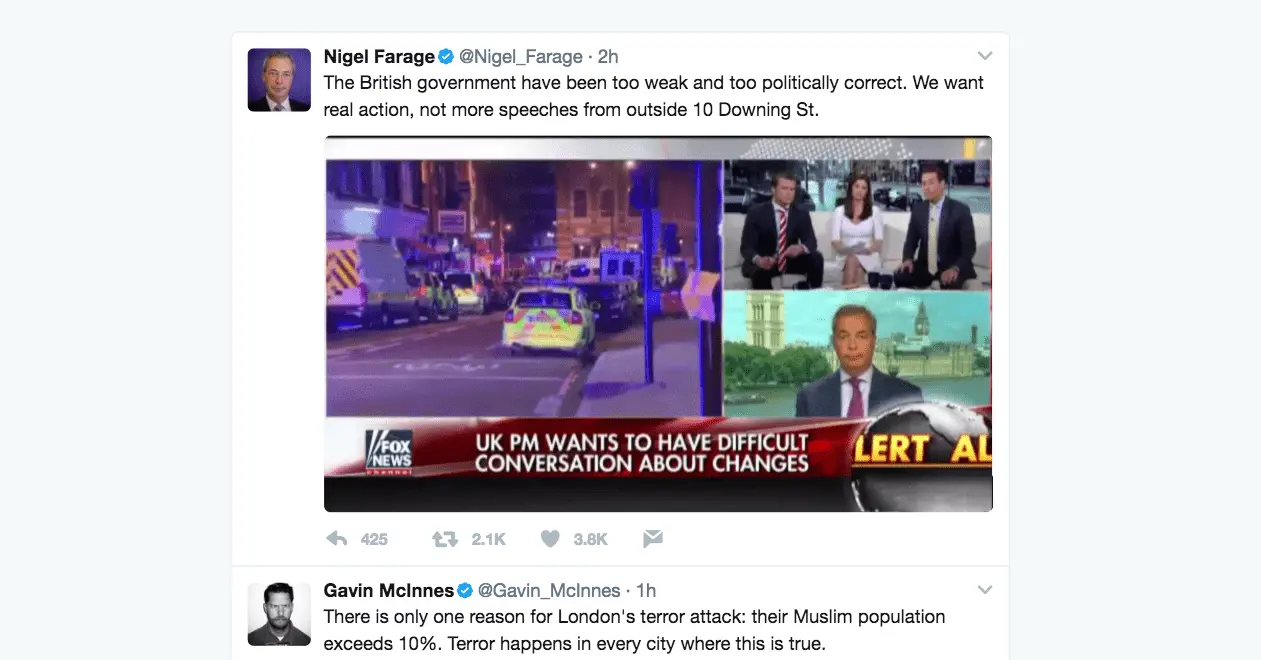
Task: Click the verified badge next to Gavin McInnes
Action: [x=465, y=590]
